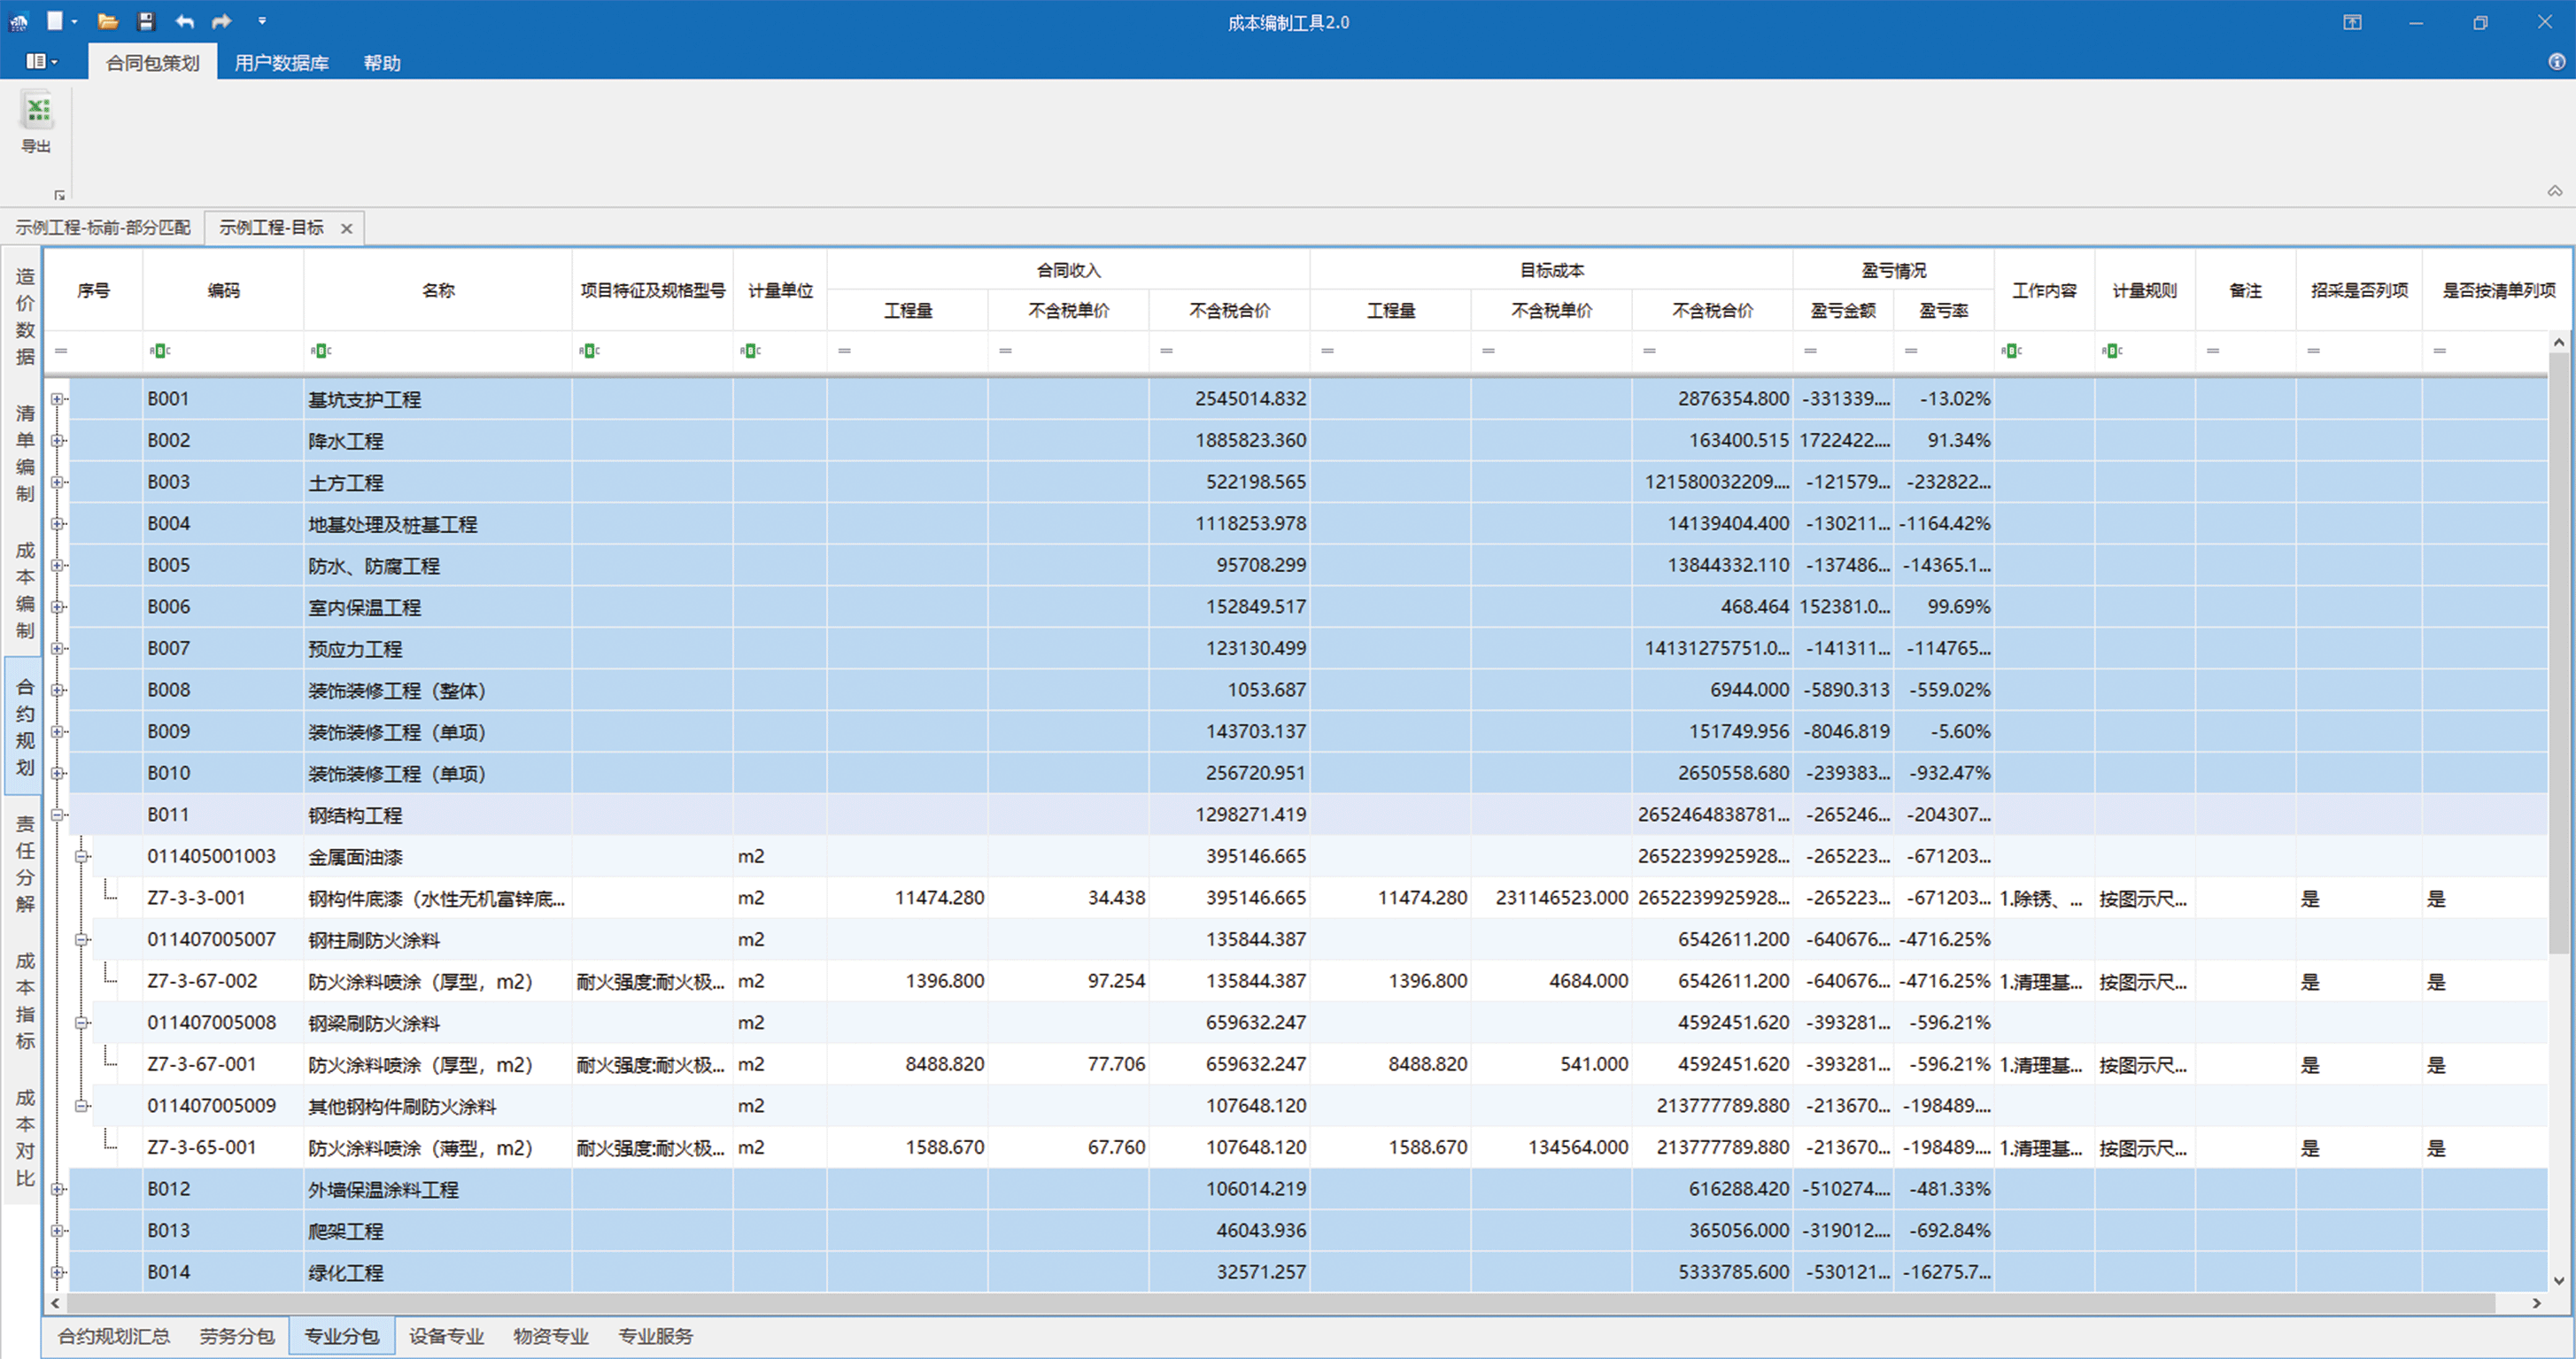The image size is (2576, 1359).
Task: Undo with the left arrow icon
Action: coord(184,21)
